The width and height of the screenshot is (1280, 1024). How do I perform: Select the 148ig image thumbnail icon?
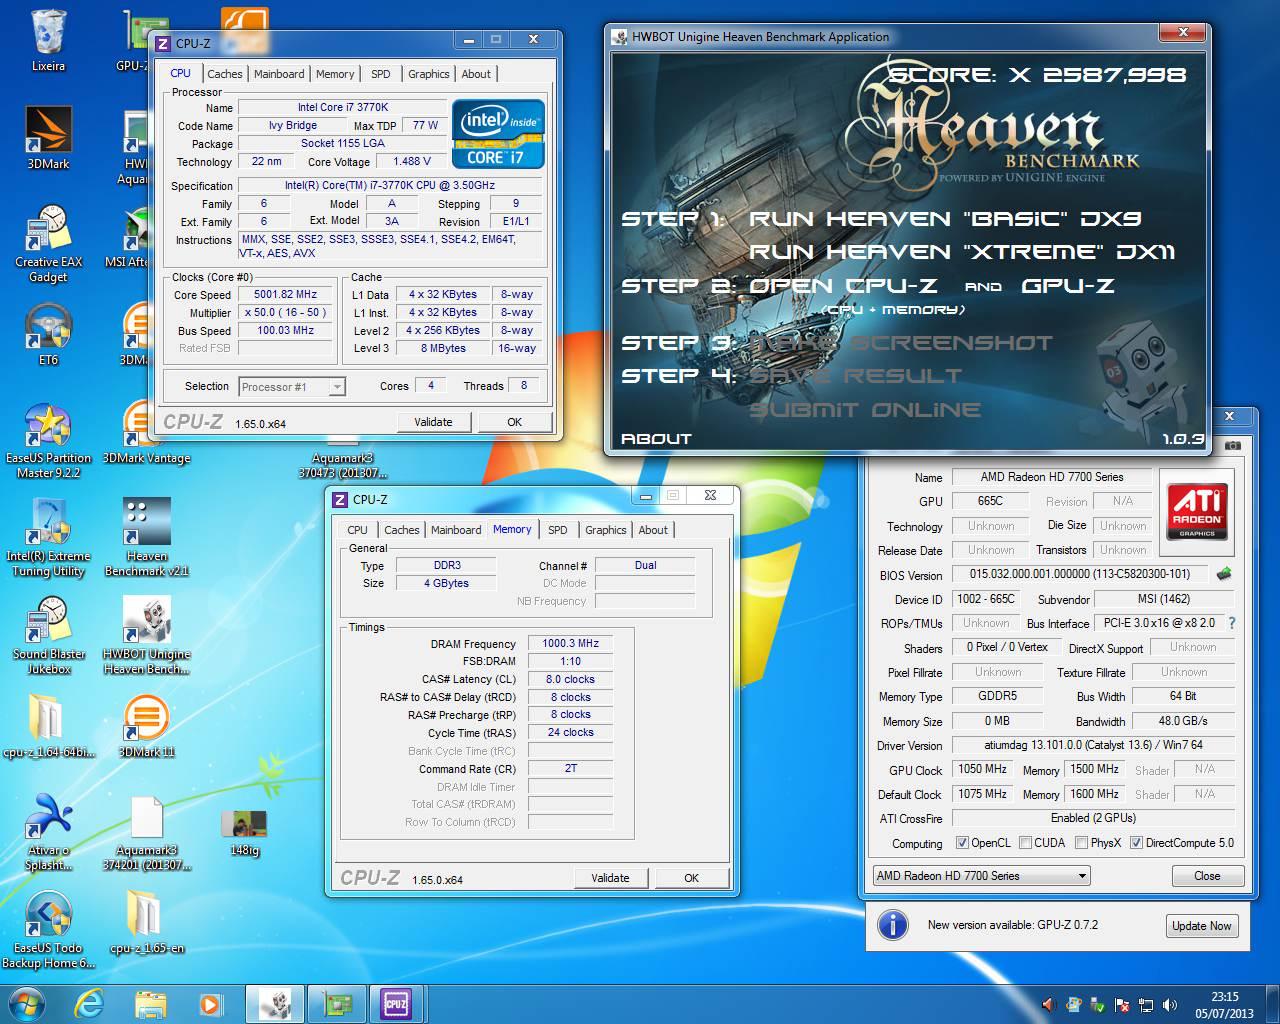click(245, 833)
